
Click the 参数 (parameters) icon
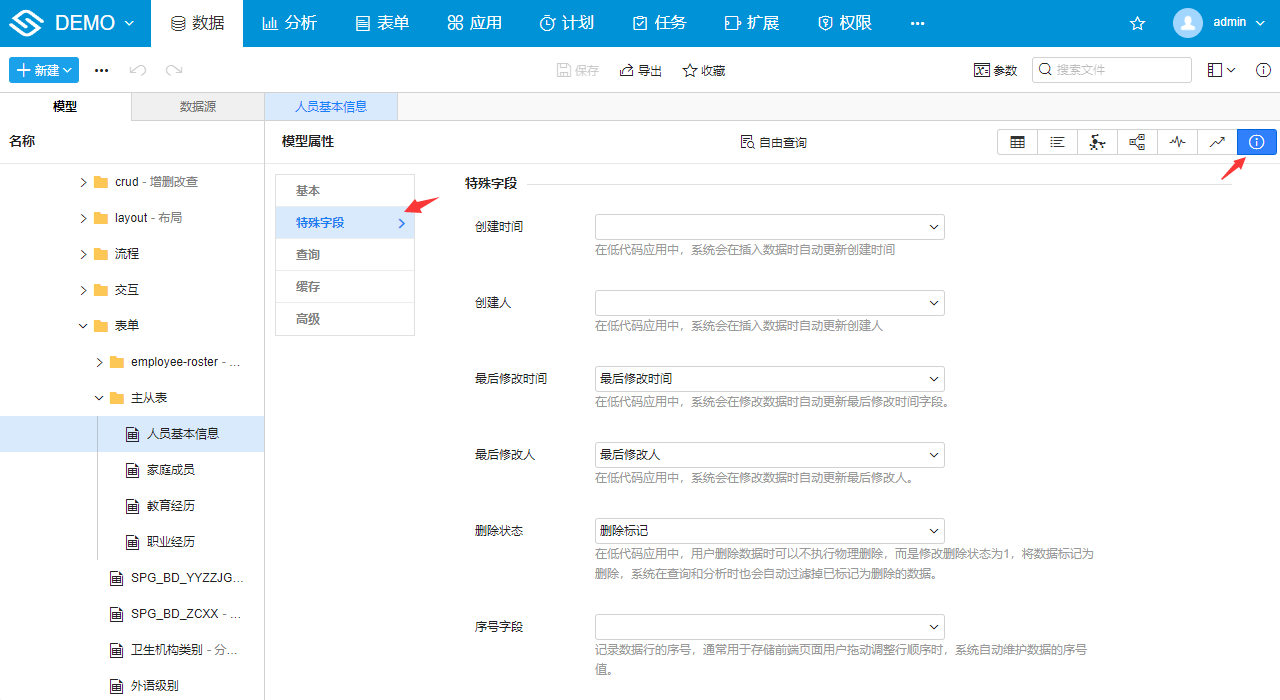(x=995, y=70)
